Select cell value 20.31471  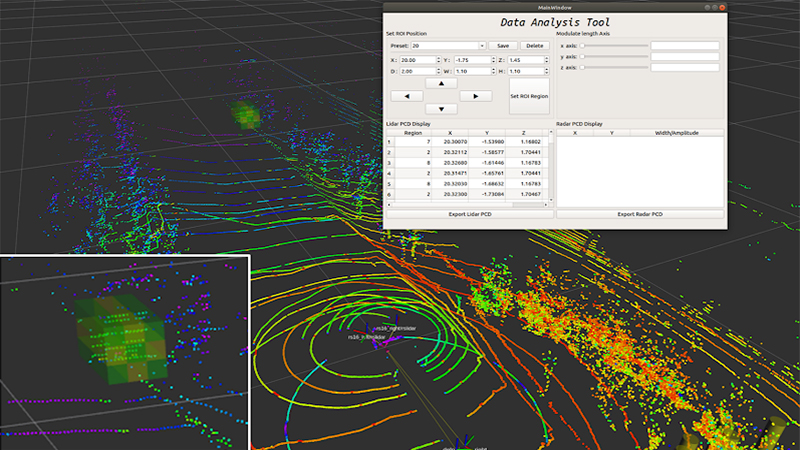pyautogui.click(x=449, y=173)
